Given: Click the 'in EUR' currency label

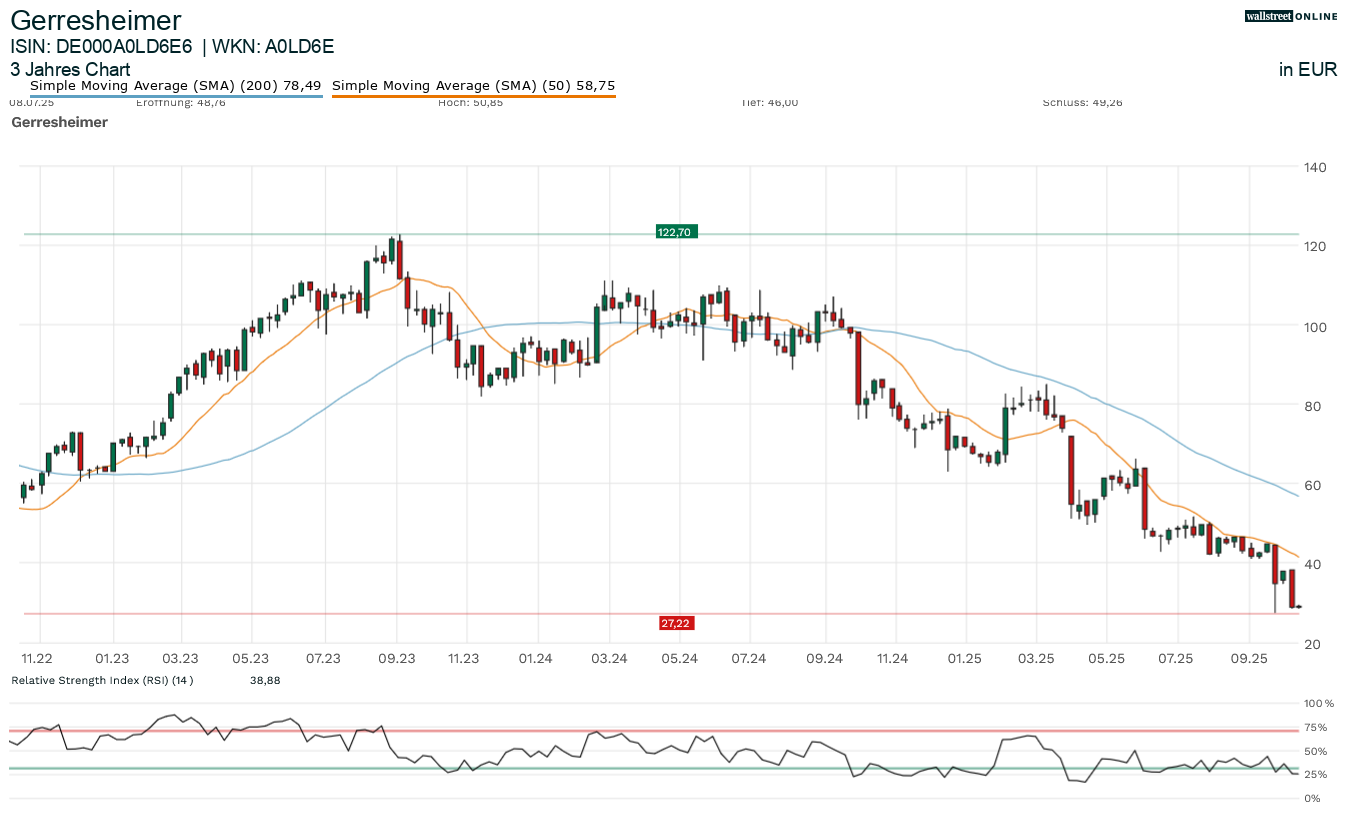Looking at the screenshot, I should [1308, 70].
